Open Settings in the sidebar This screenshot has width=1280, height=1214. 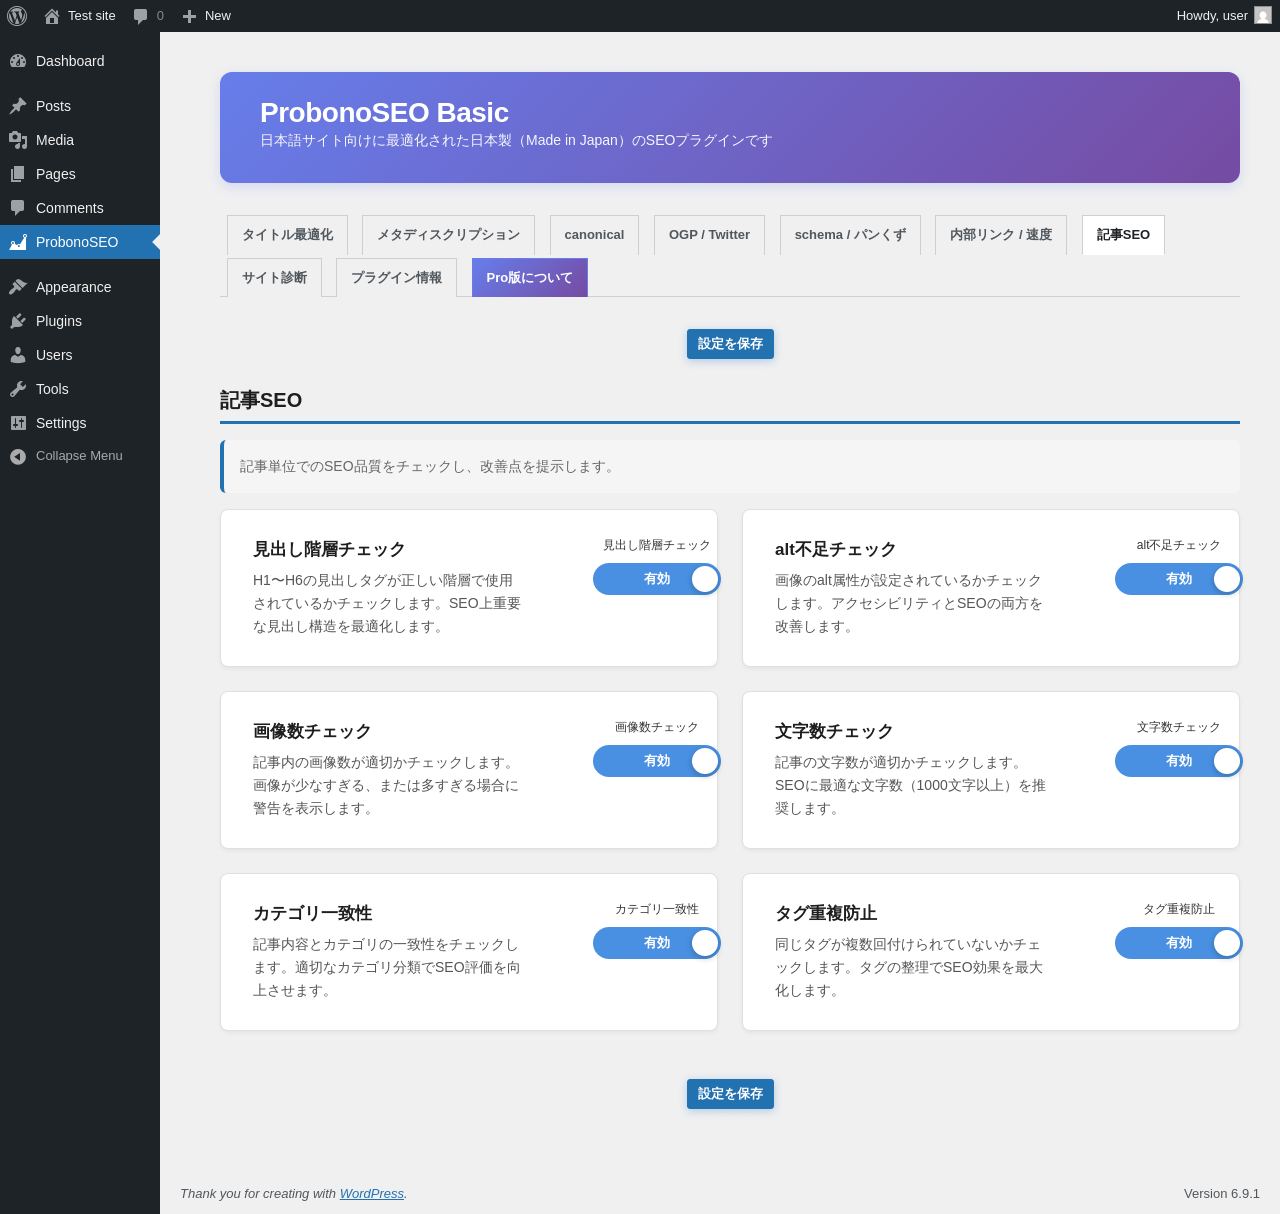[80, 423]
